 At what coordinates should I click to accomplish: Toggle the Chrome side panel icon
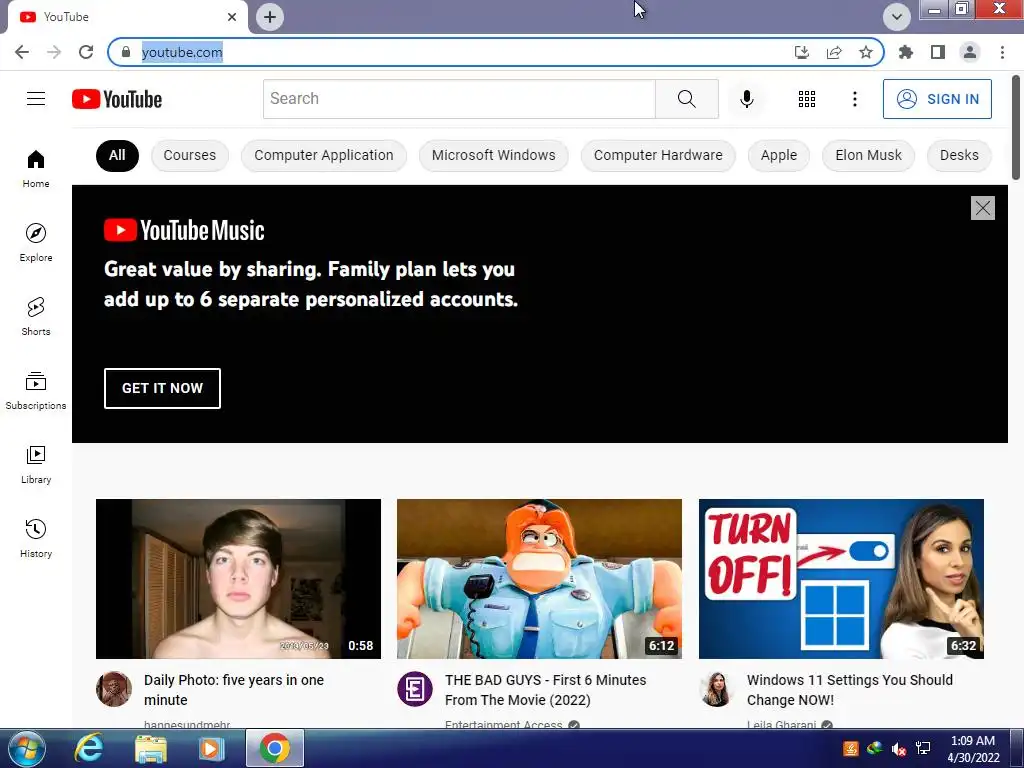(x=937, y=52)
